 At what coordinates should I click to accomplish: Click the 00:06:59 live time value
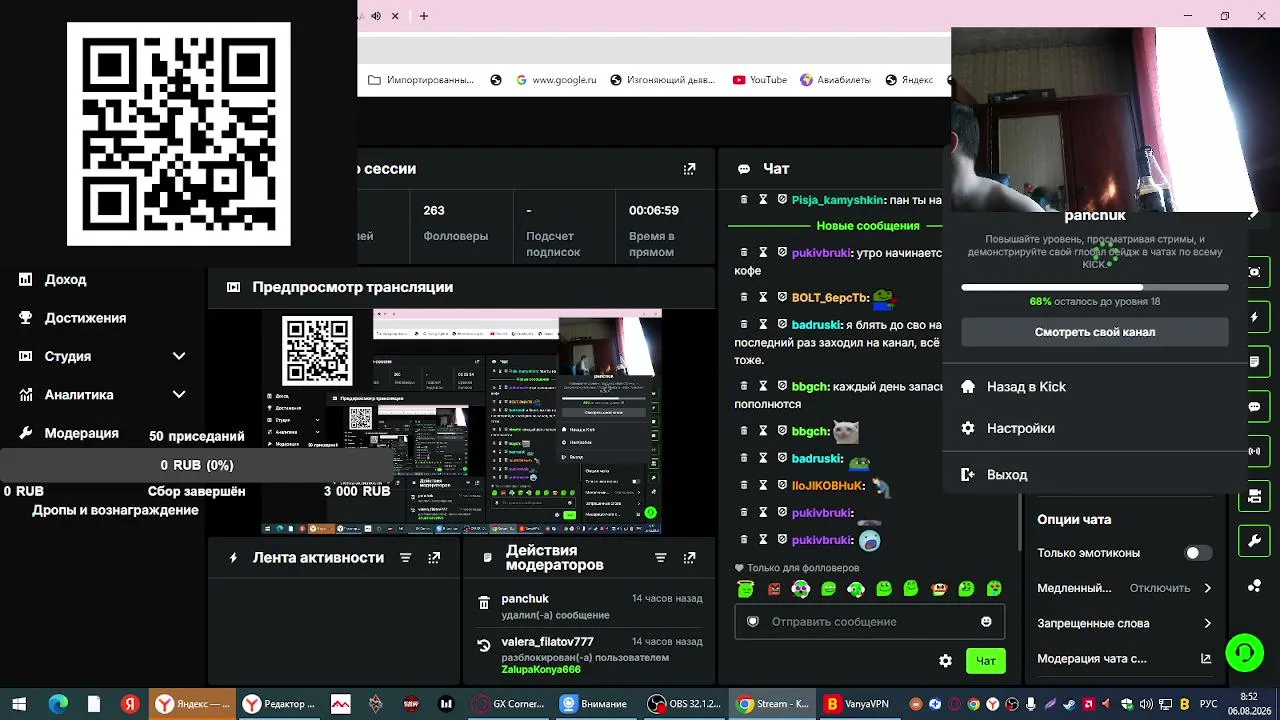click(x=654, y=211)
